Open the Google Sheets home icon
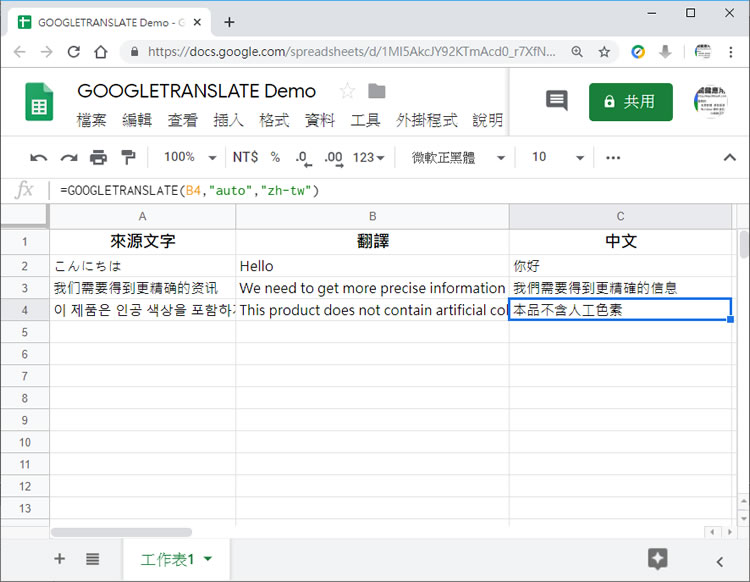This screenshot has width=750, height=582. click(x=39, y=102)
